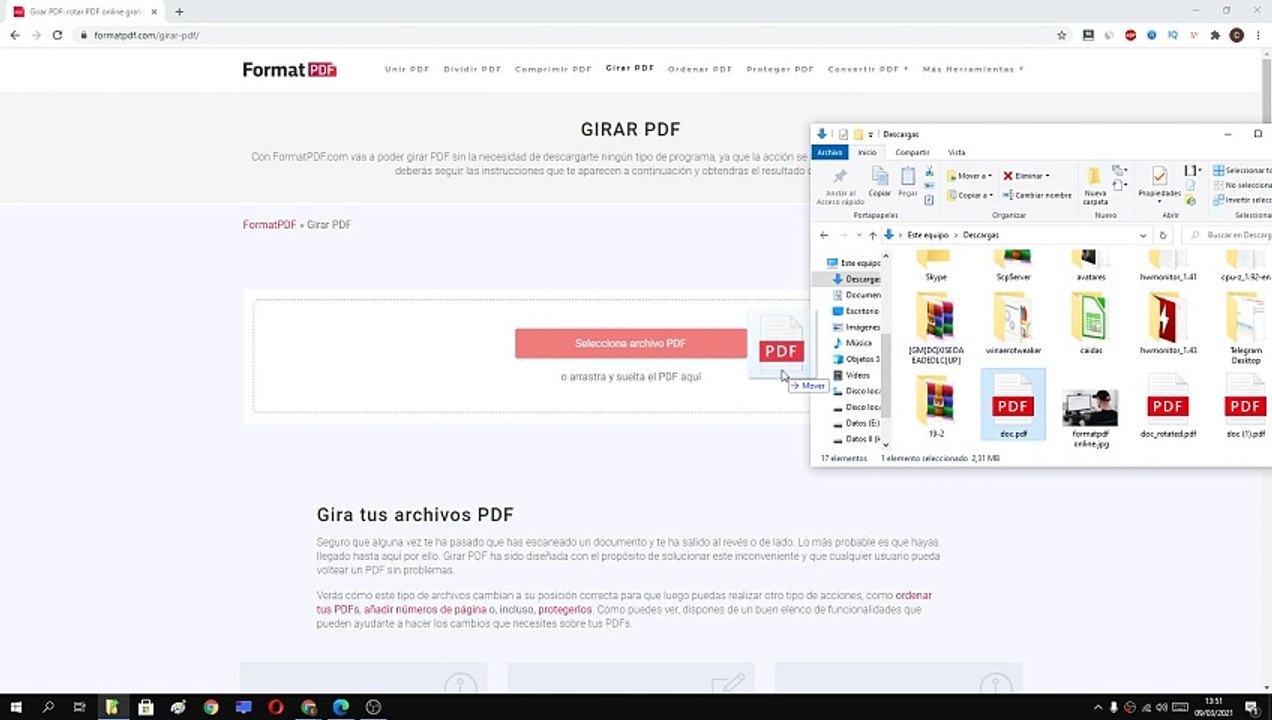Select the doc_rotated.pdf file
The width and height of the screenshot is (1272, 720).
[x=1168, y=407]
